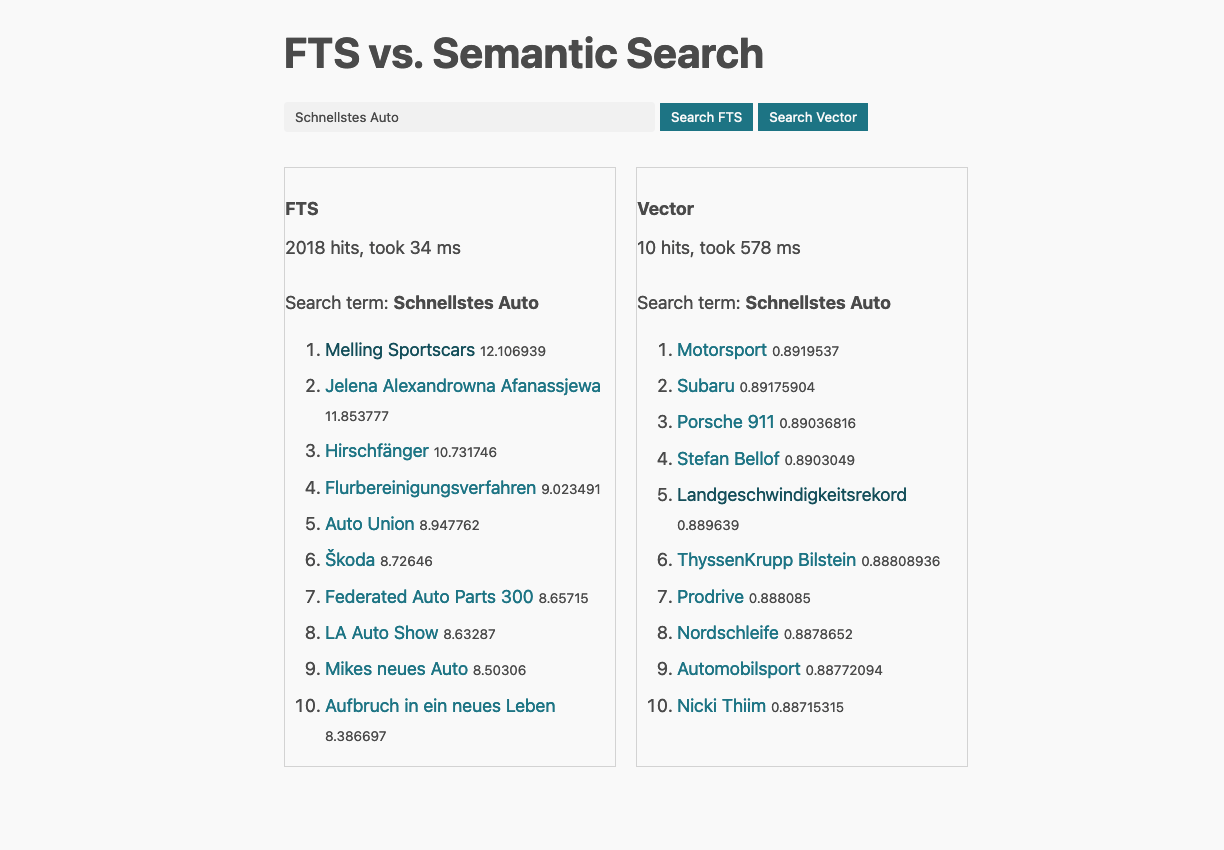Image resolution: width=1224 pixels, height=850 pixels.
Task: Open the Federated Auto Parts 300 link
Action: click(429, 596)
